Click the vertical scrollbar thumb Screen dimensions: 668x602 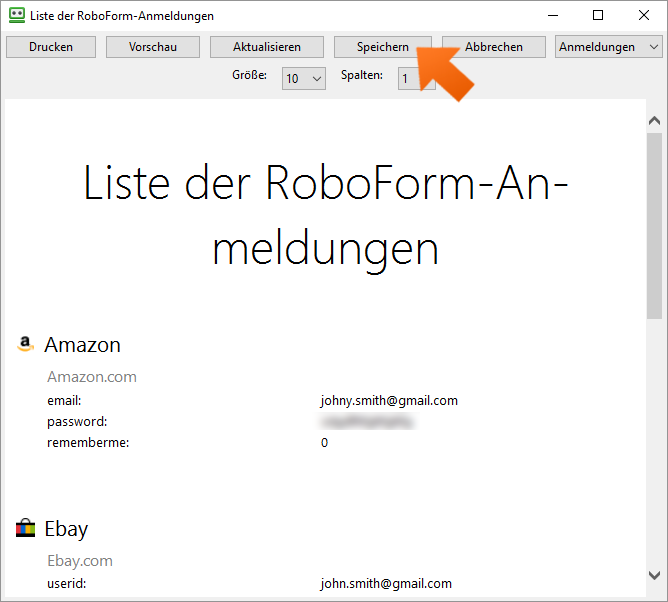pyautogui.click(x=654, y=226)
